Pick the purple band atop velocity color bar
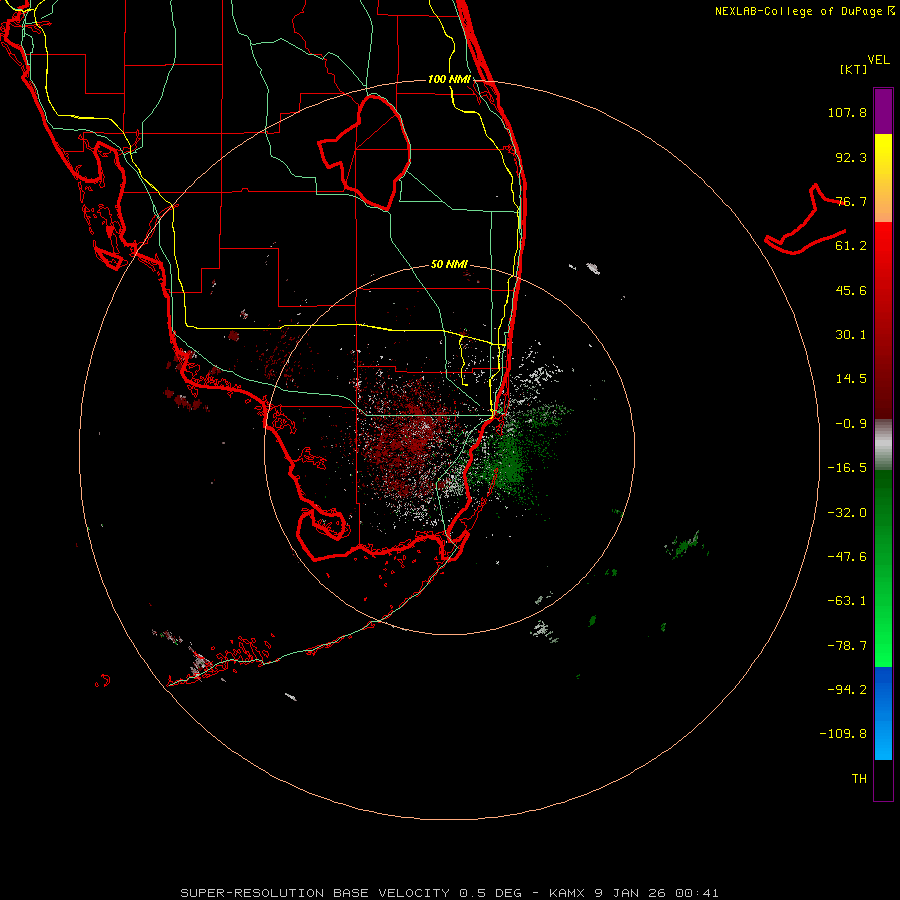 883,111
